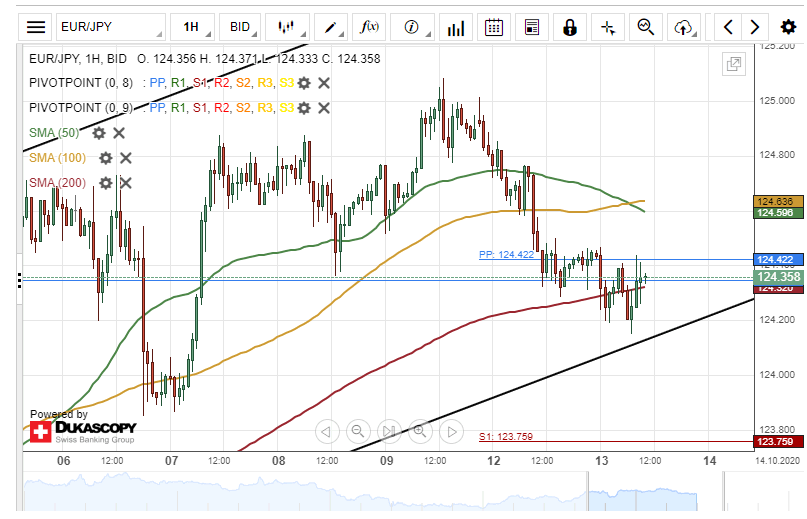Toggle the crosshair cursor tool
807x519 pixels.
(x=608, y=27)
